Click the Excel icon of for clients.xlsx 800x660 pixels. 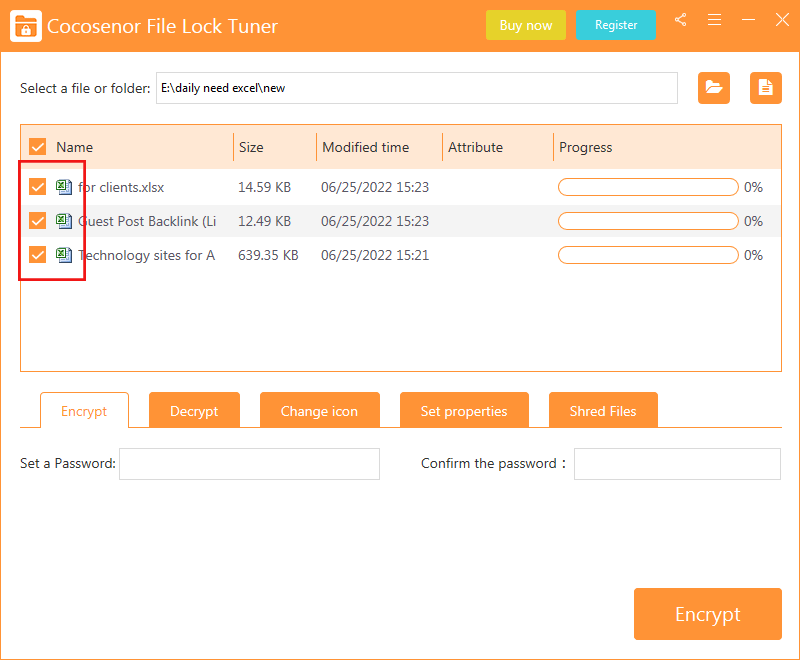click(64, 187)
